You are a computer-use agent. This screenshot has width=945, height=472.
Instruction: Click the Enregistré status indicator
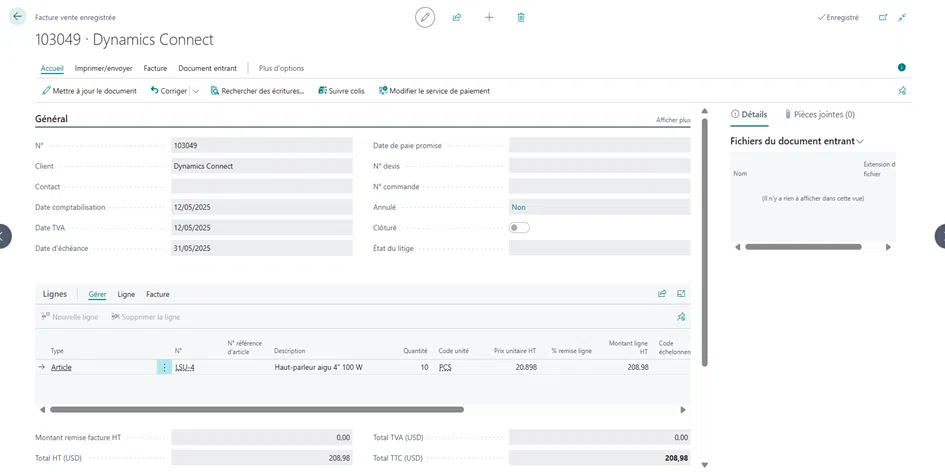pos(838,17)
